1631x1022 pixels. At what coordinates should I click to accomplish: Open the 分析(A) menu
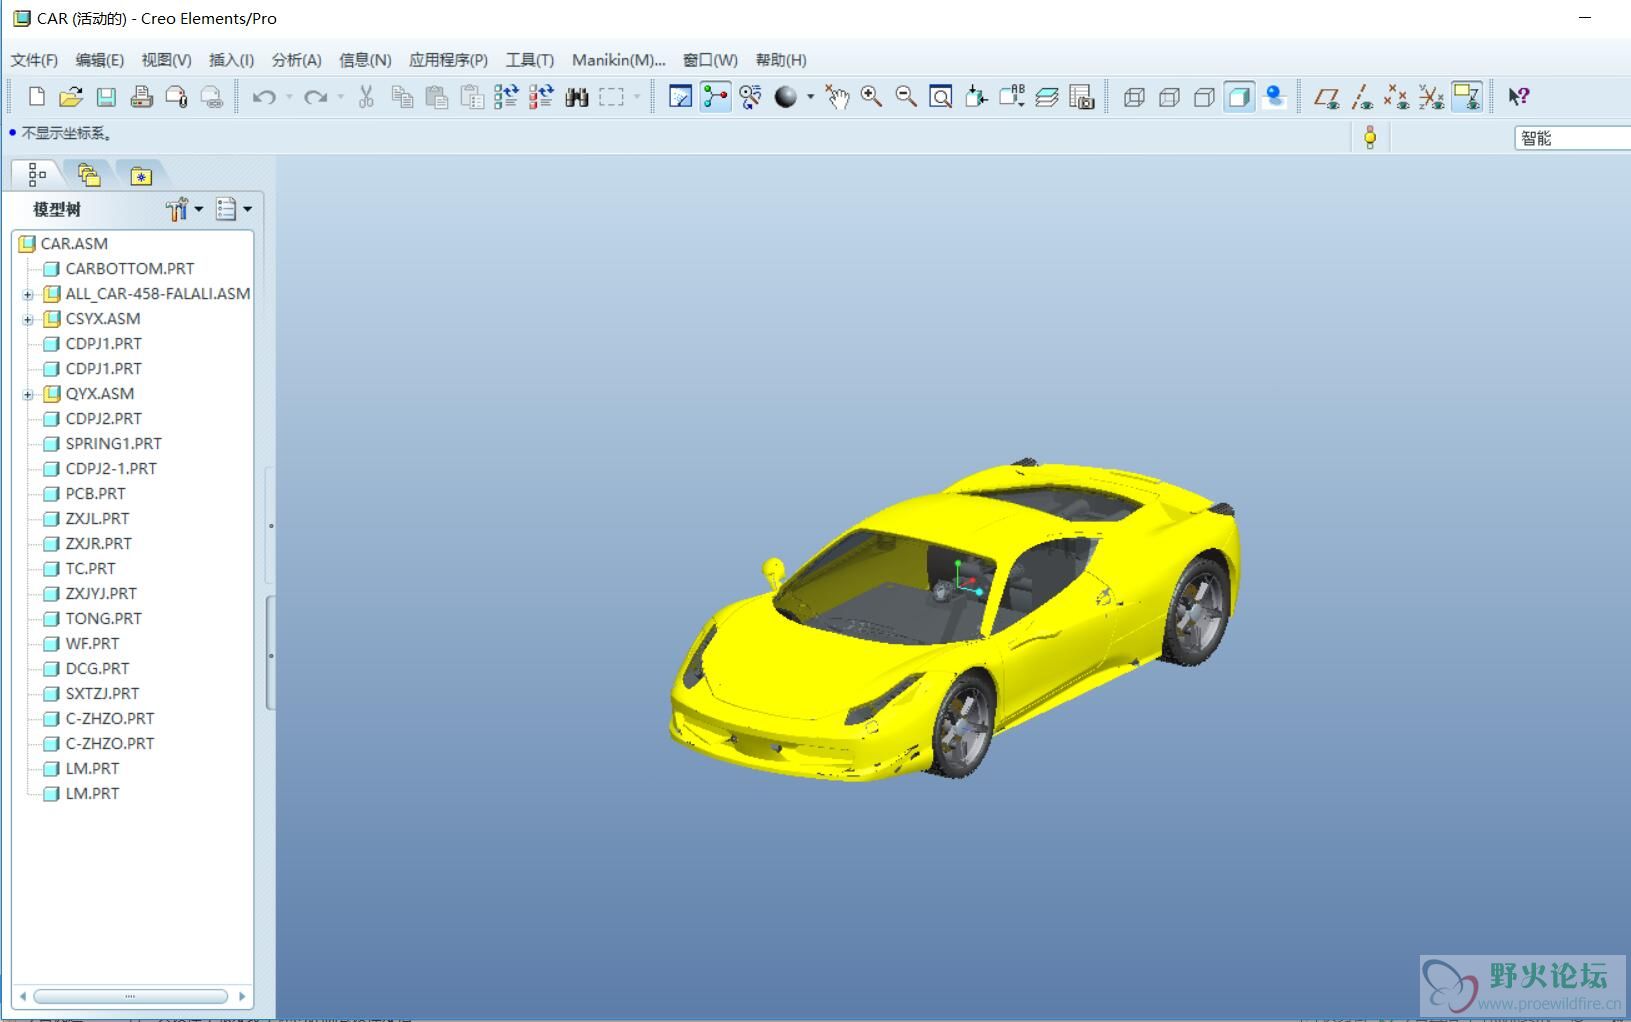coord(296,60)
